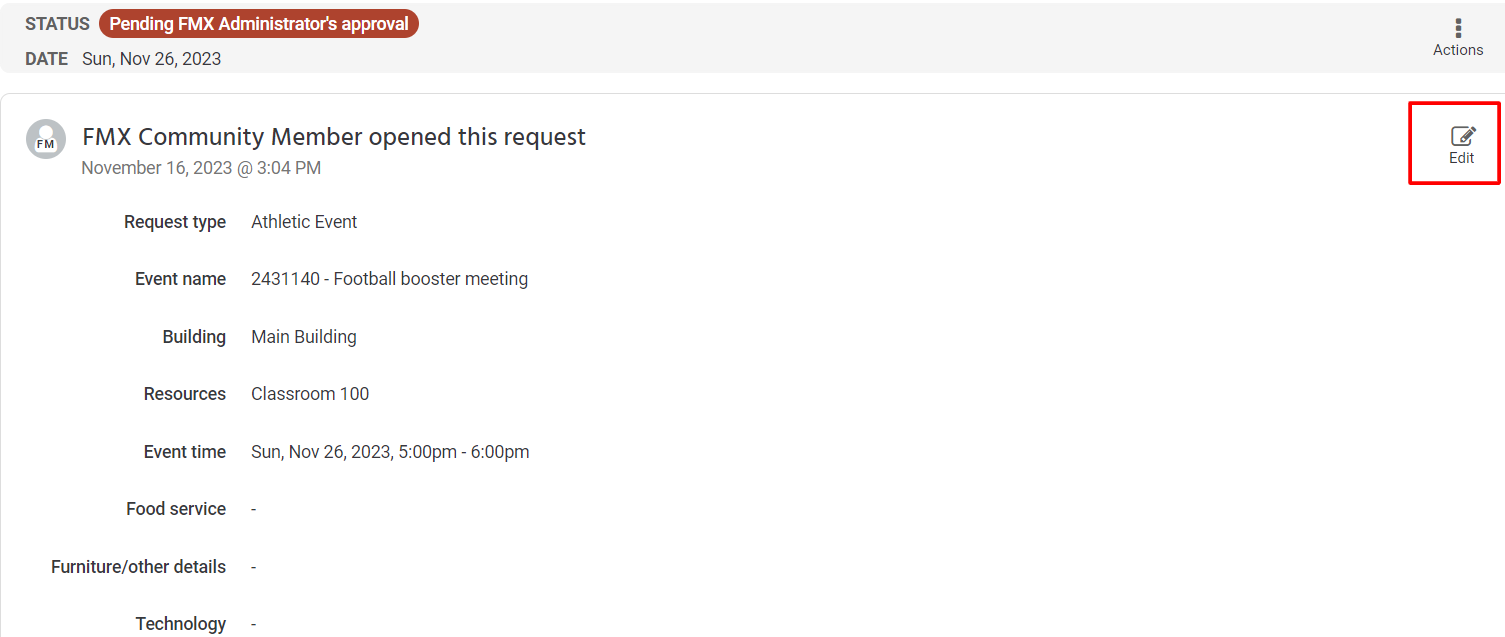Screen dimensions: 1505x637
Task: Click the 'Food service' field row
Action: [176, 508]
